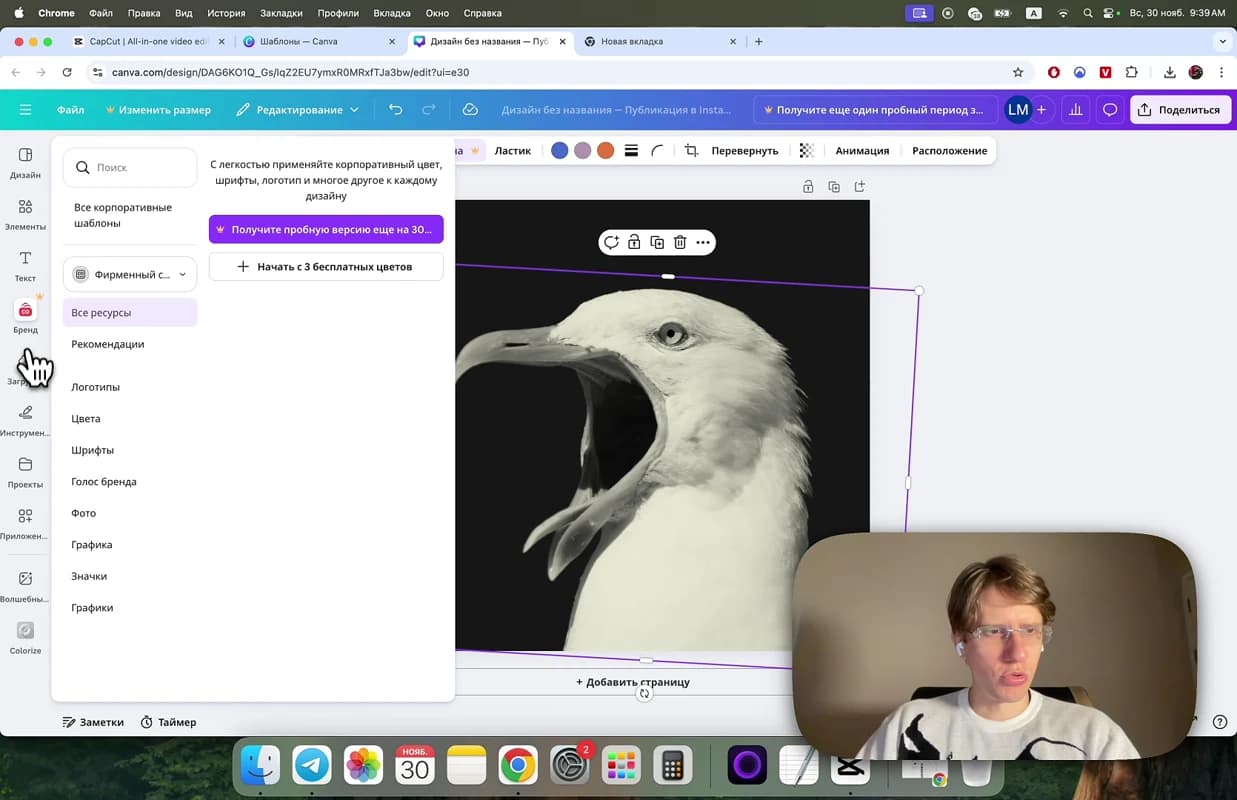
Task: Open Заметки notes at the bottom
Action: (93, 722)
